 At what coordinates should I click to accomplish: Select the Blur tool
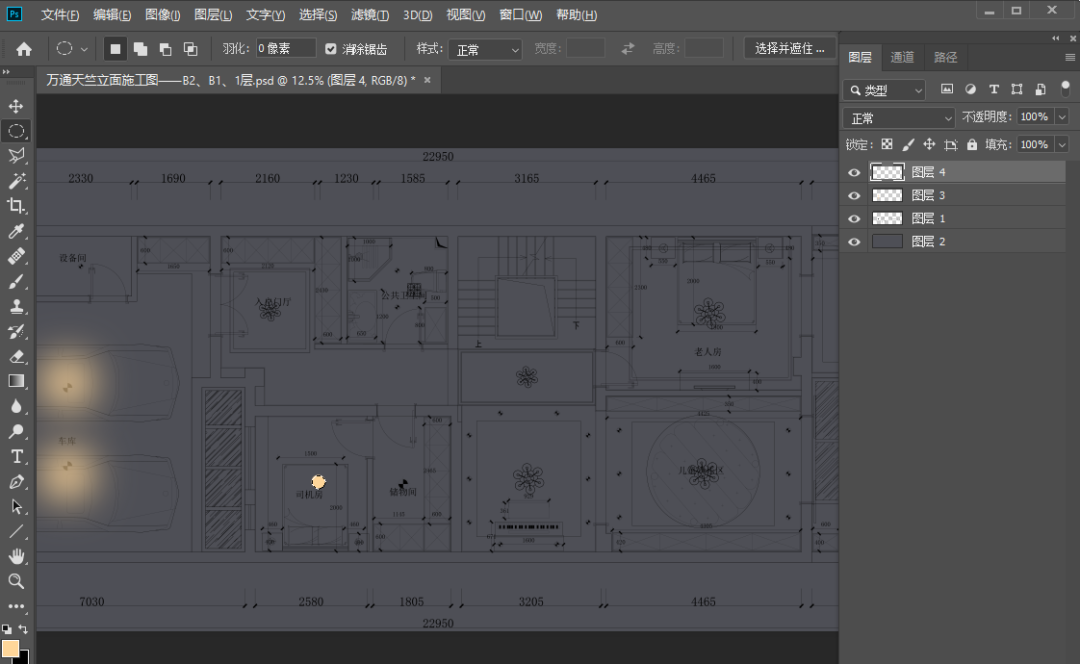click(x=16, y=406)
